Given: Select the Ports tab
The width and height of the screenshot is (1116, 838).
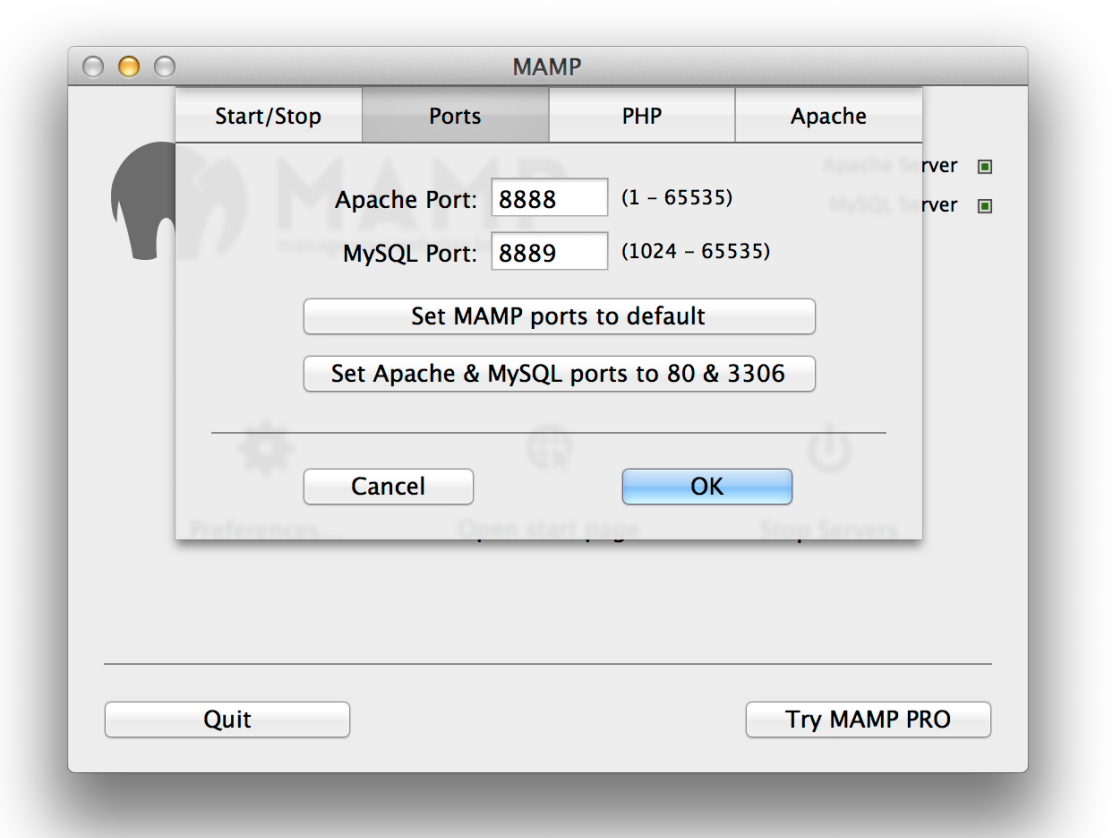Looking at the screenshot, I should 456,115.
